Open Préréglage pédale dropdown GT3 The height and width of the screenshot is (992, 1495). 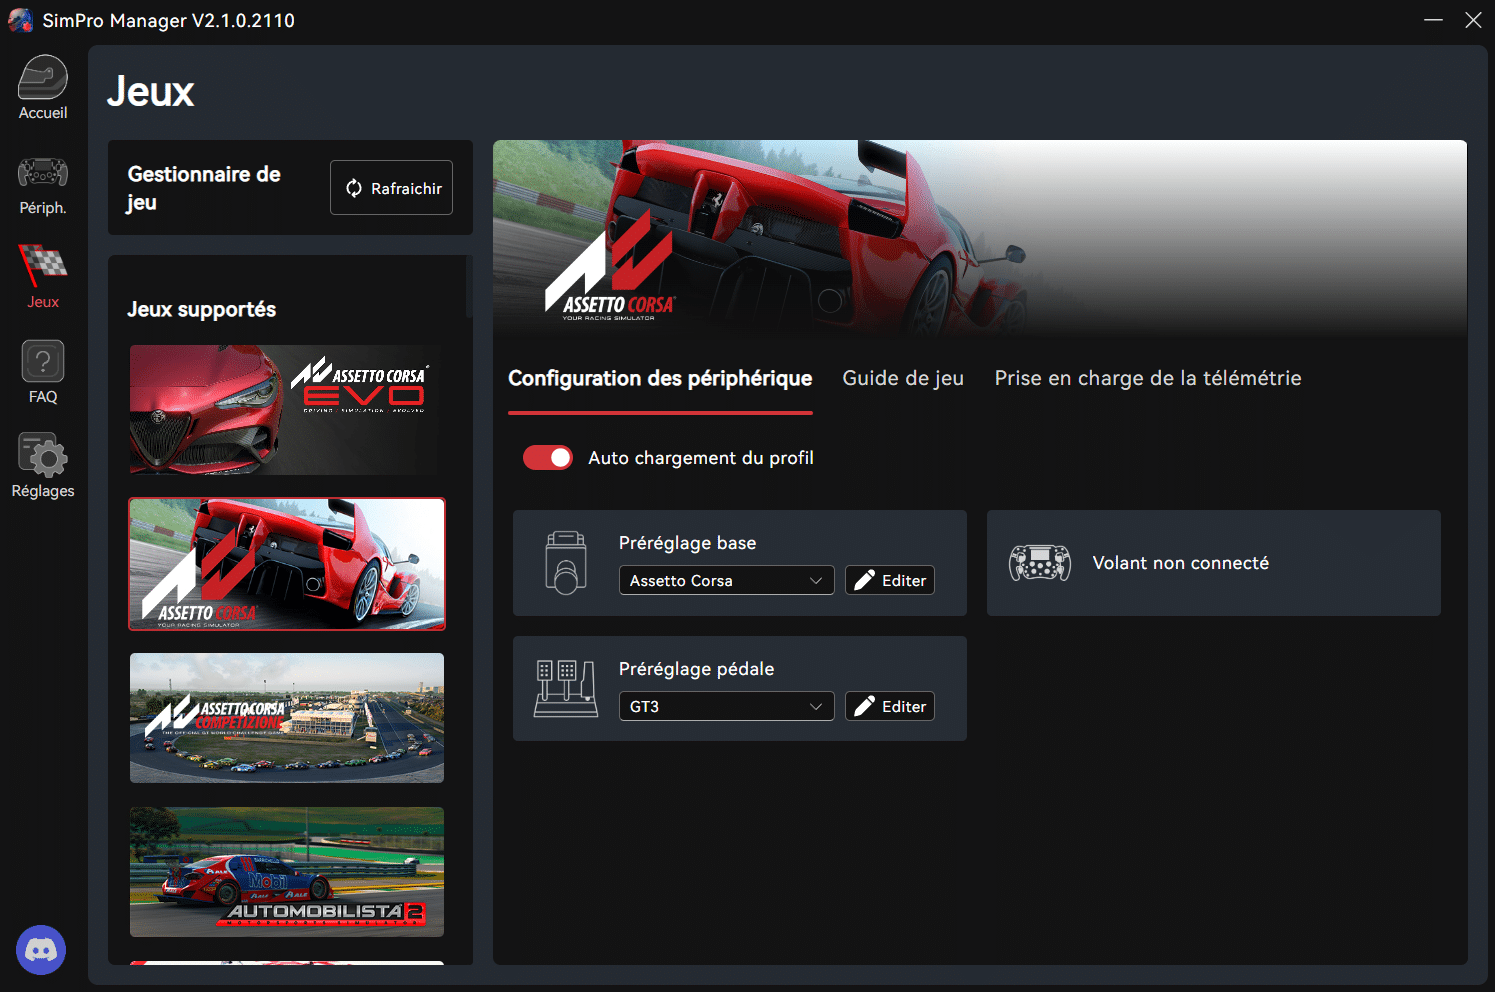727,706
